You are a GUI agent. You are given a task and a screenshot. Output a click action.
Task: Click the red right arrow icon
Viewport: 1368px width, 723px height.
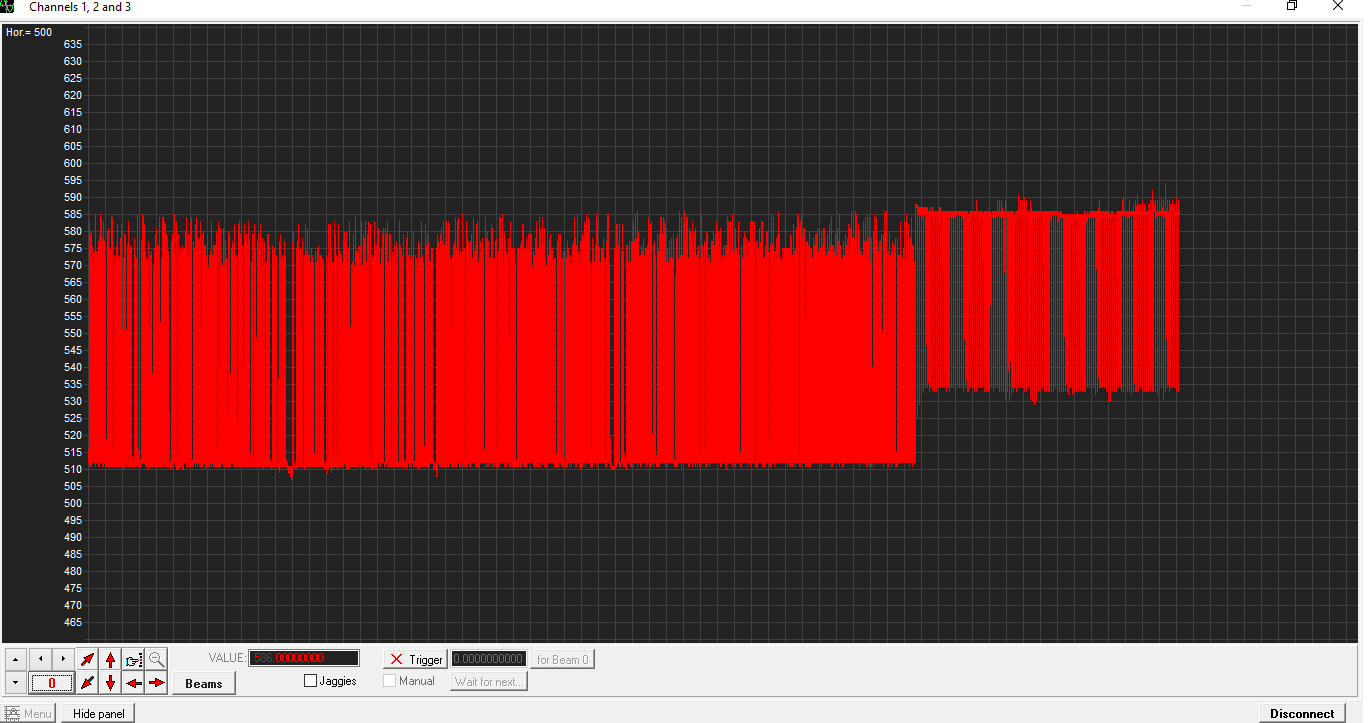[157, 683]
